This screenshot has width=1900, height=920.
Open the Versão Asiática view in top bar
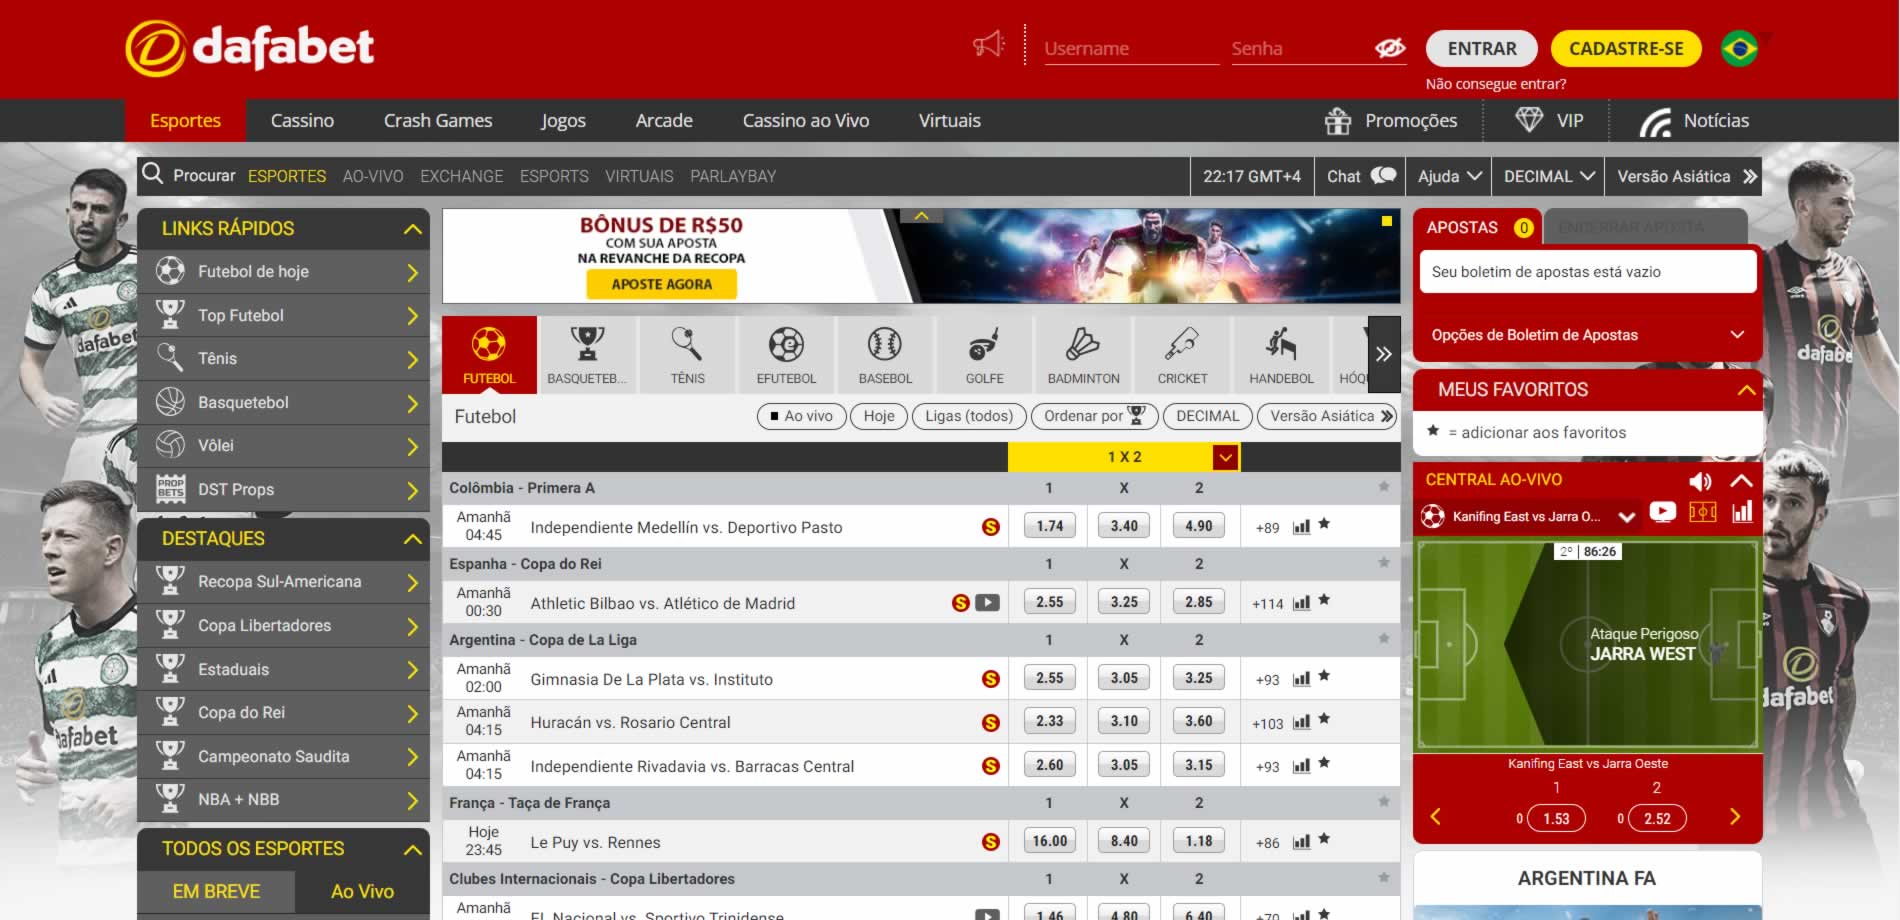click(x=1686, y=176)
